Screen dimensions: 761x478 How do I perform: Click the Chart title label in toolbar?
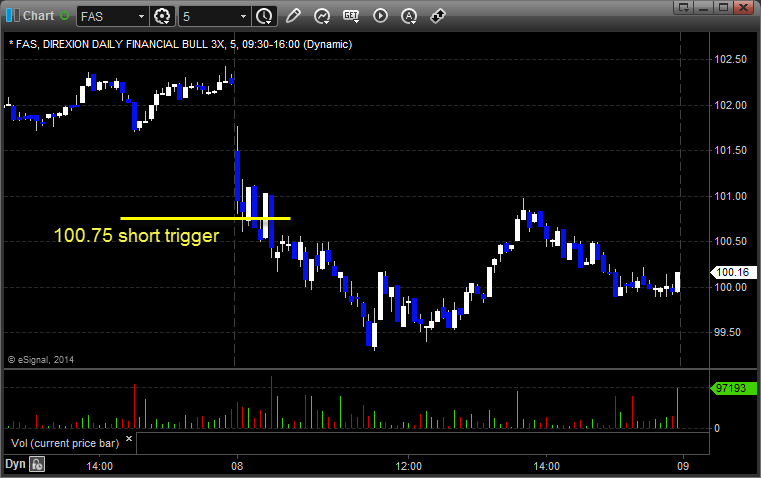point(39,16)
